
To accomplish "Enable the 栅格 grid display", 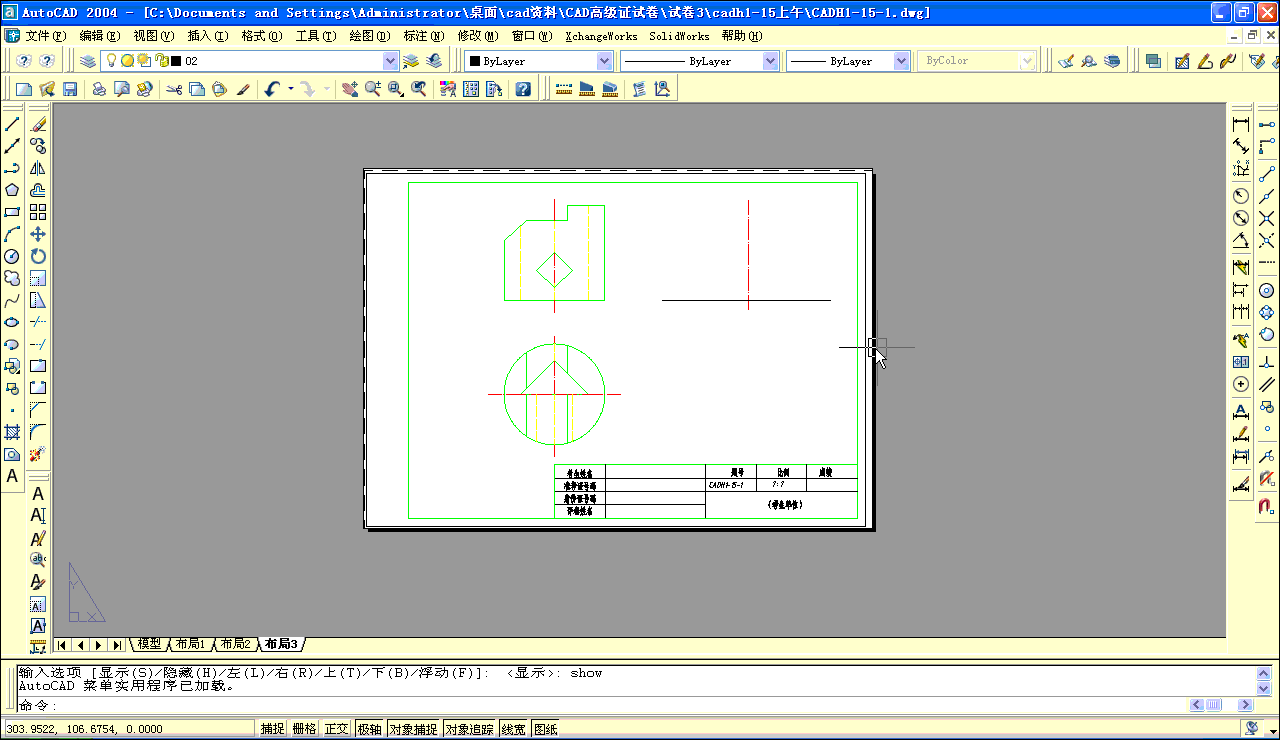I will pyautogui.click(x=303, y=728).
